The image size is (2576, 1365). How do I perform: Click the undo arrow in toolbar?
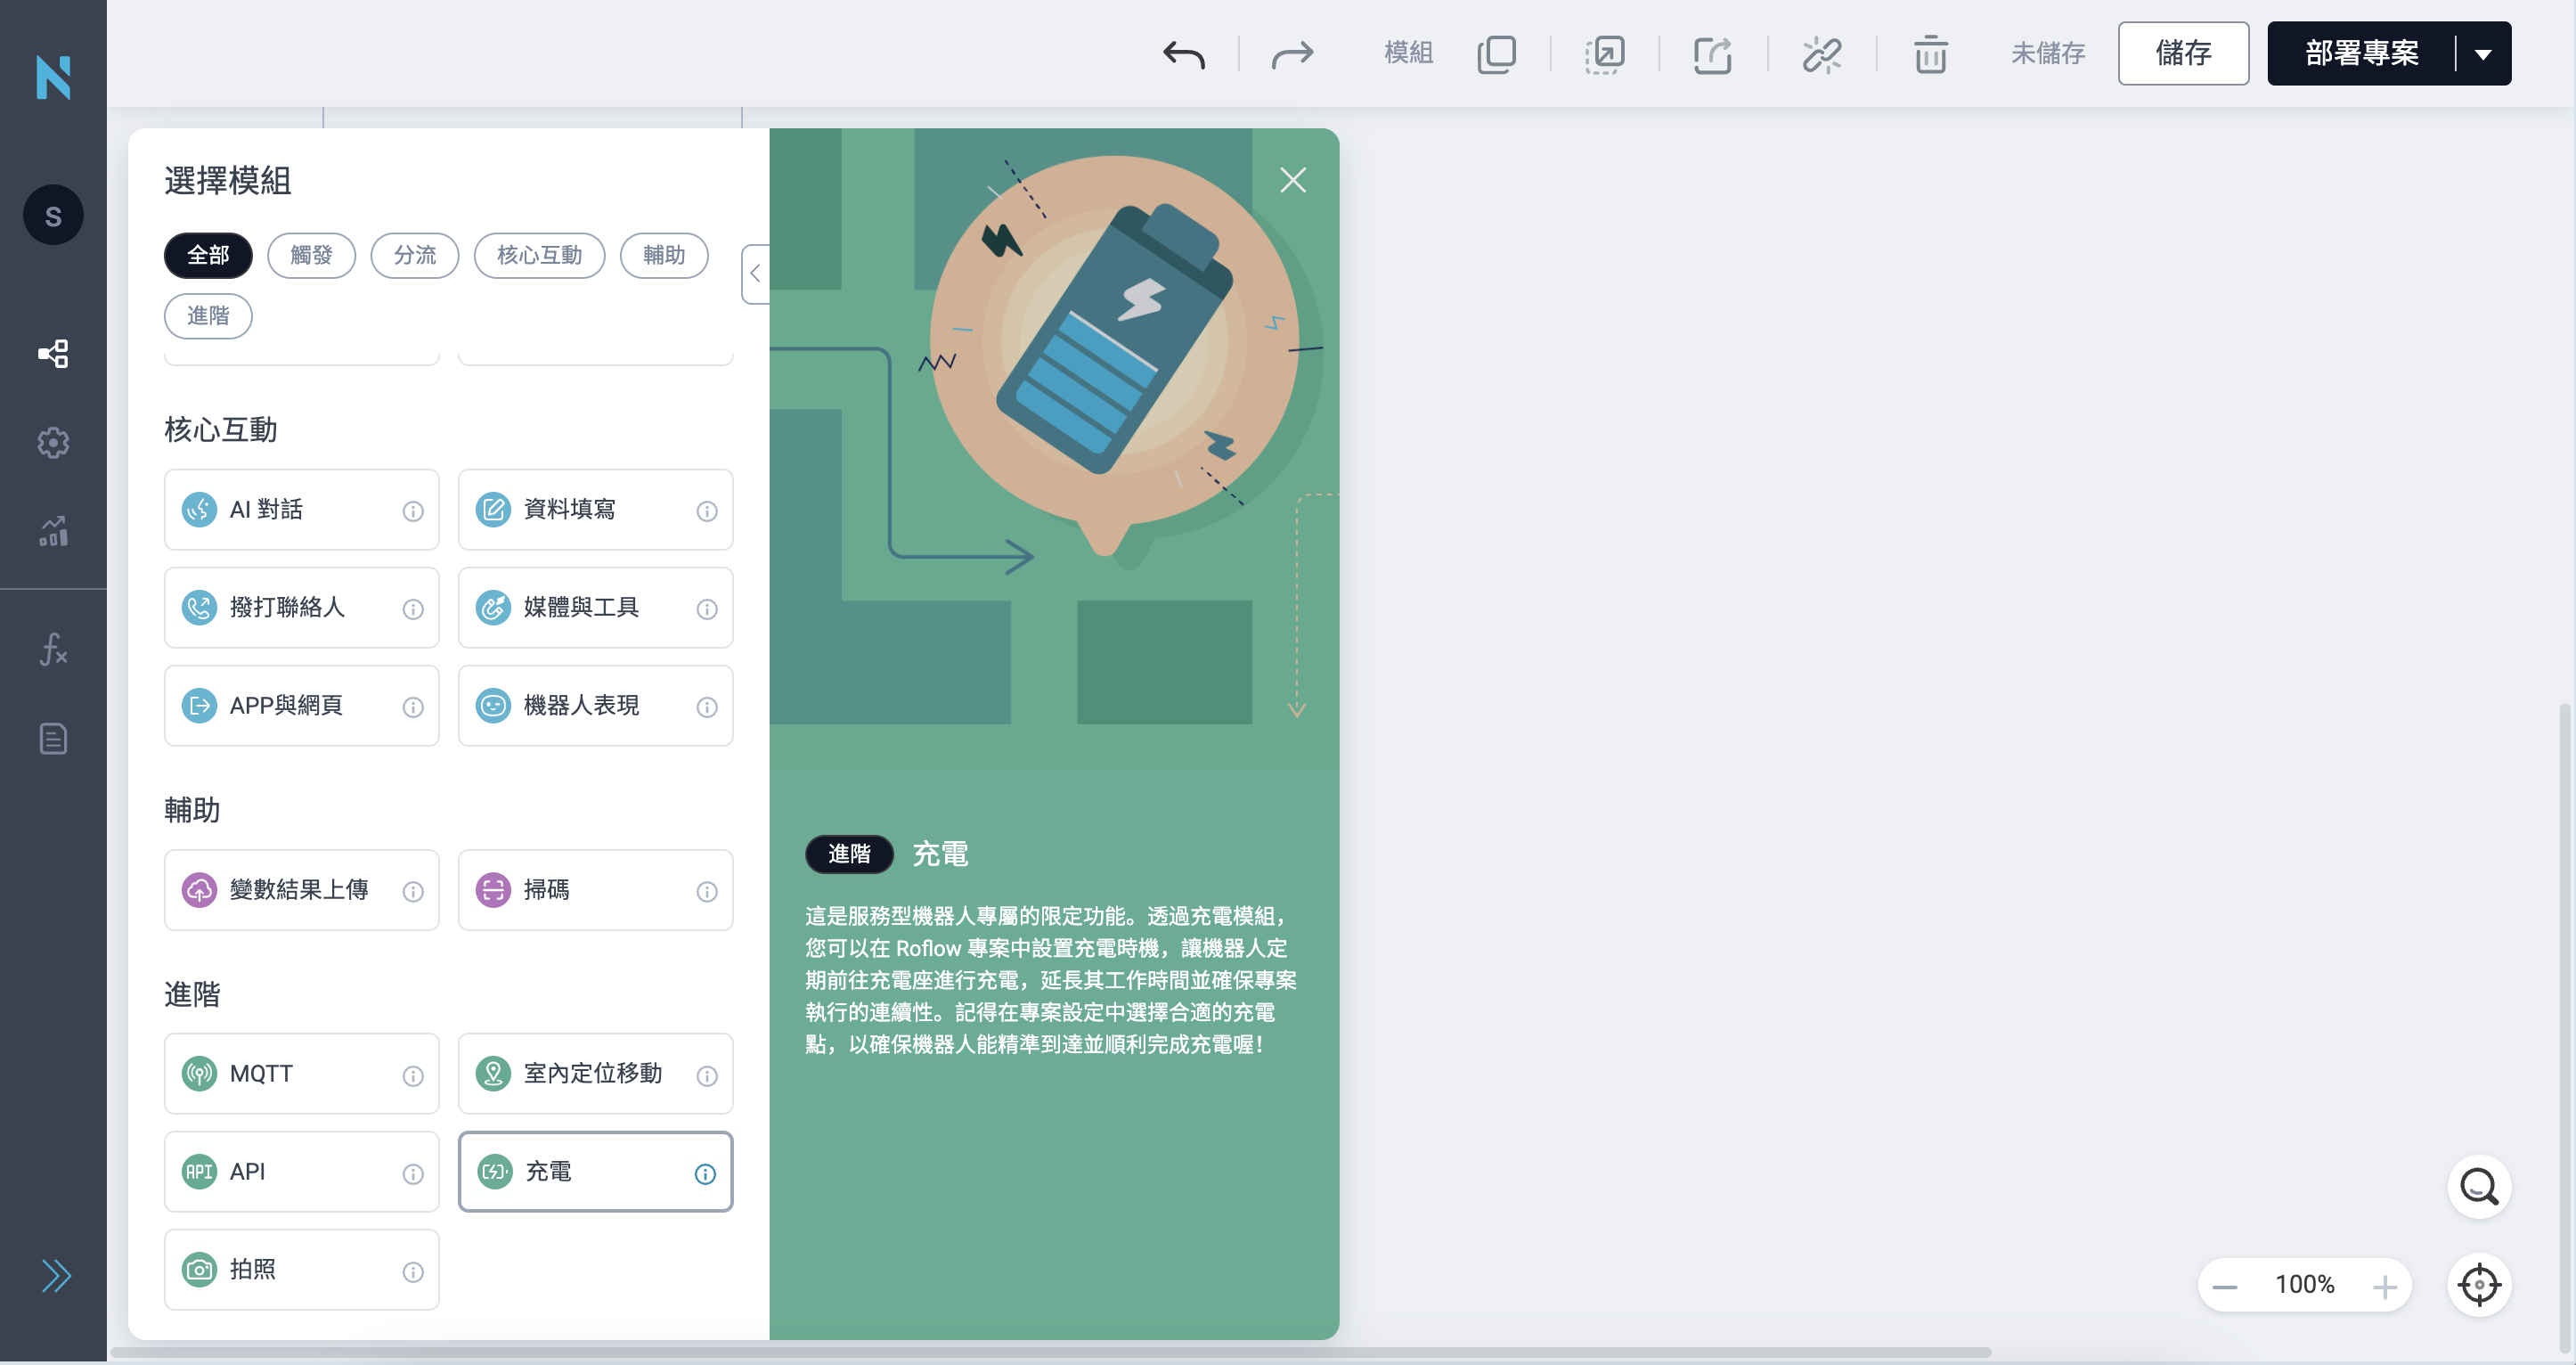point(1184,54)
